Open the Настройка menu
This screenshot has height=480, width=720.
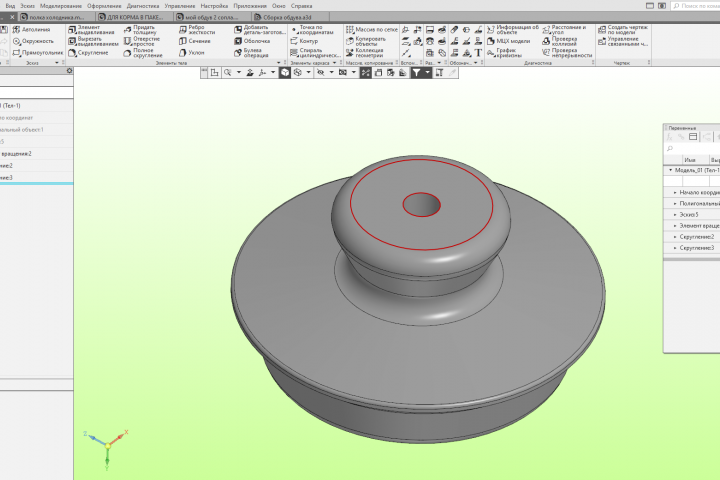pos(214,6)
